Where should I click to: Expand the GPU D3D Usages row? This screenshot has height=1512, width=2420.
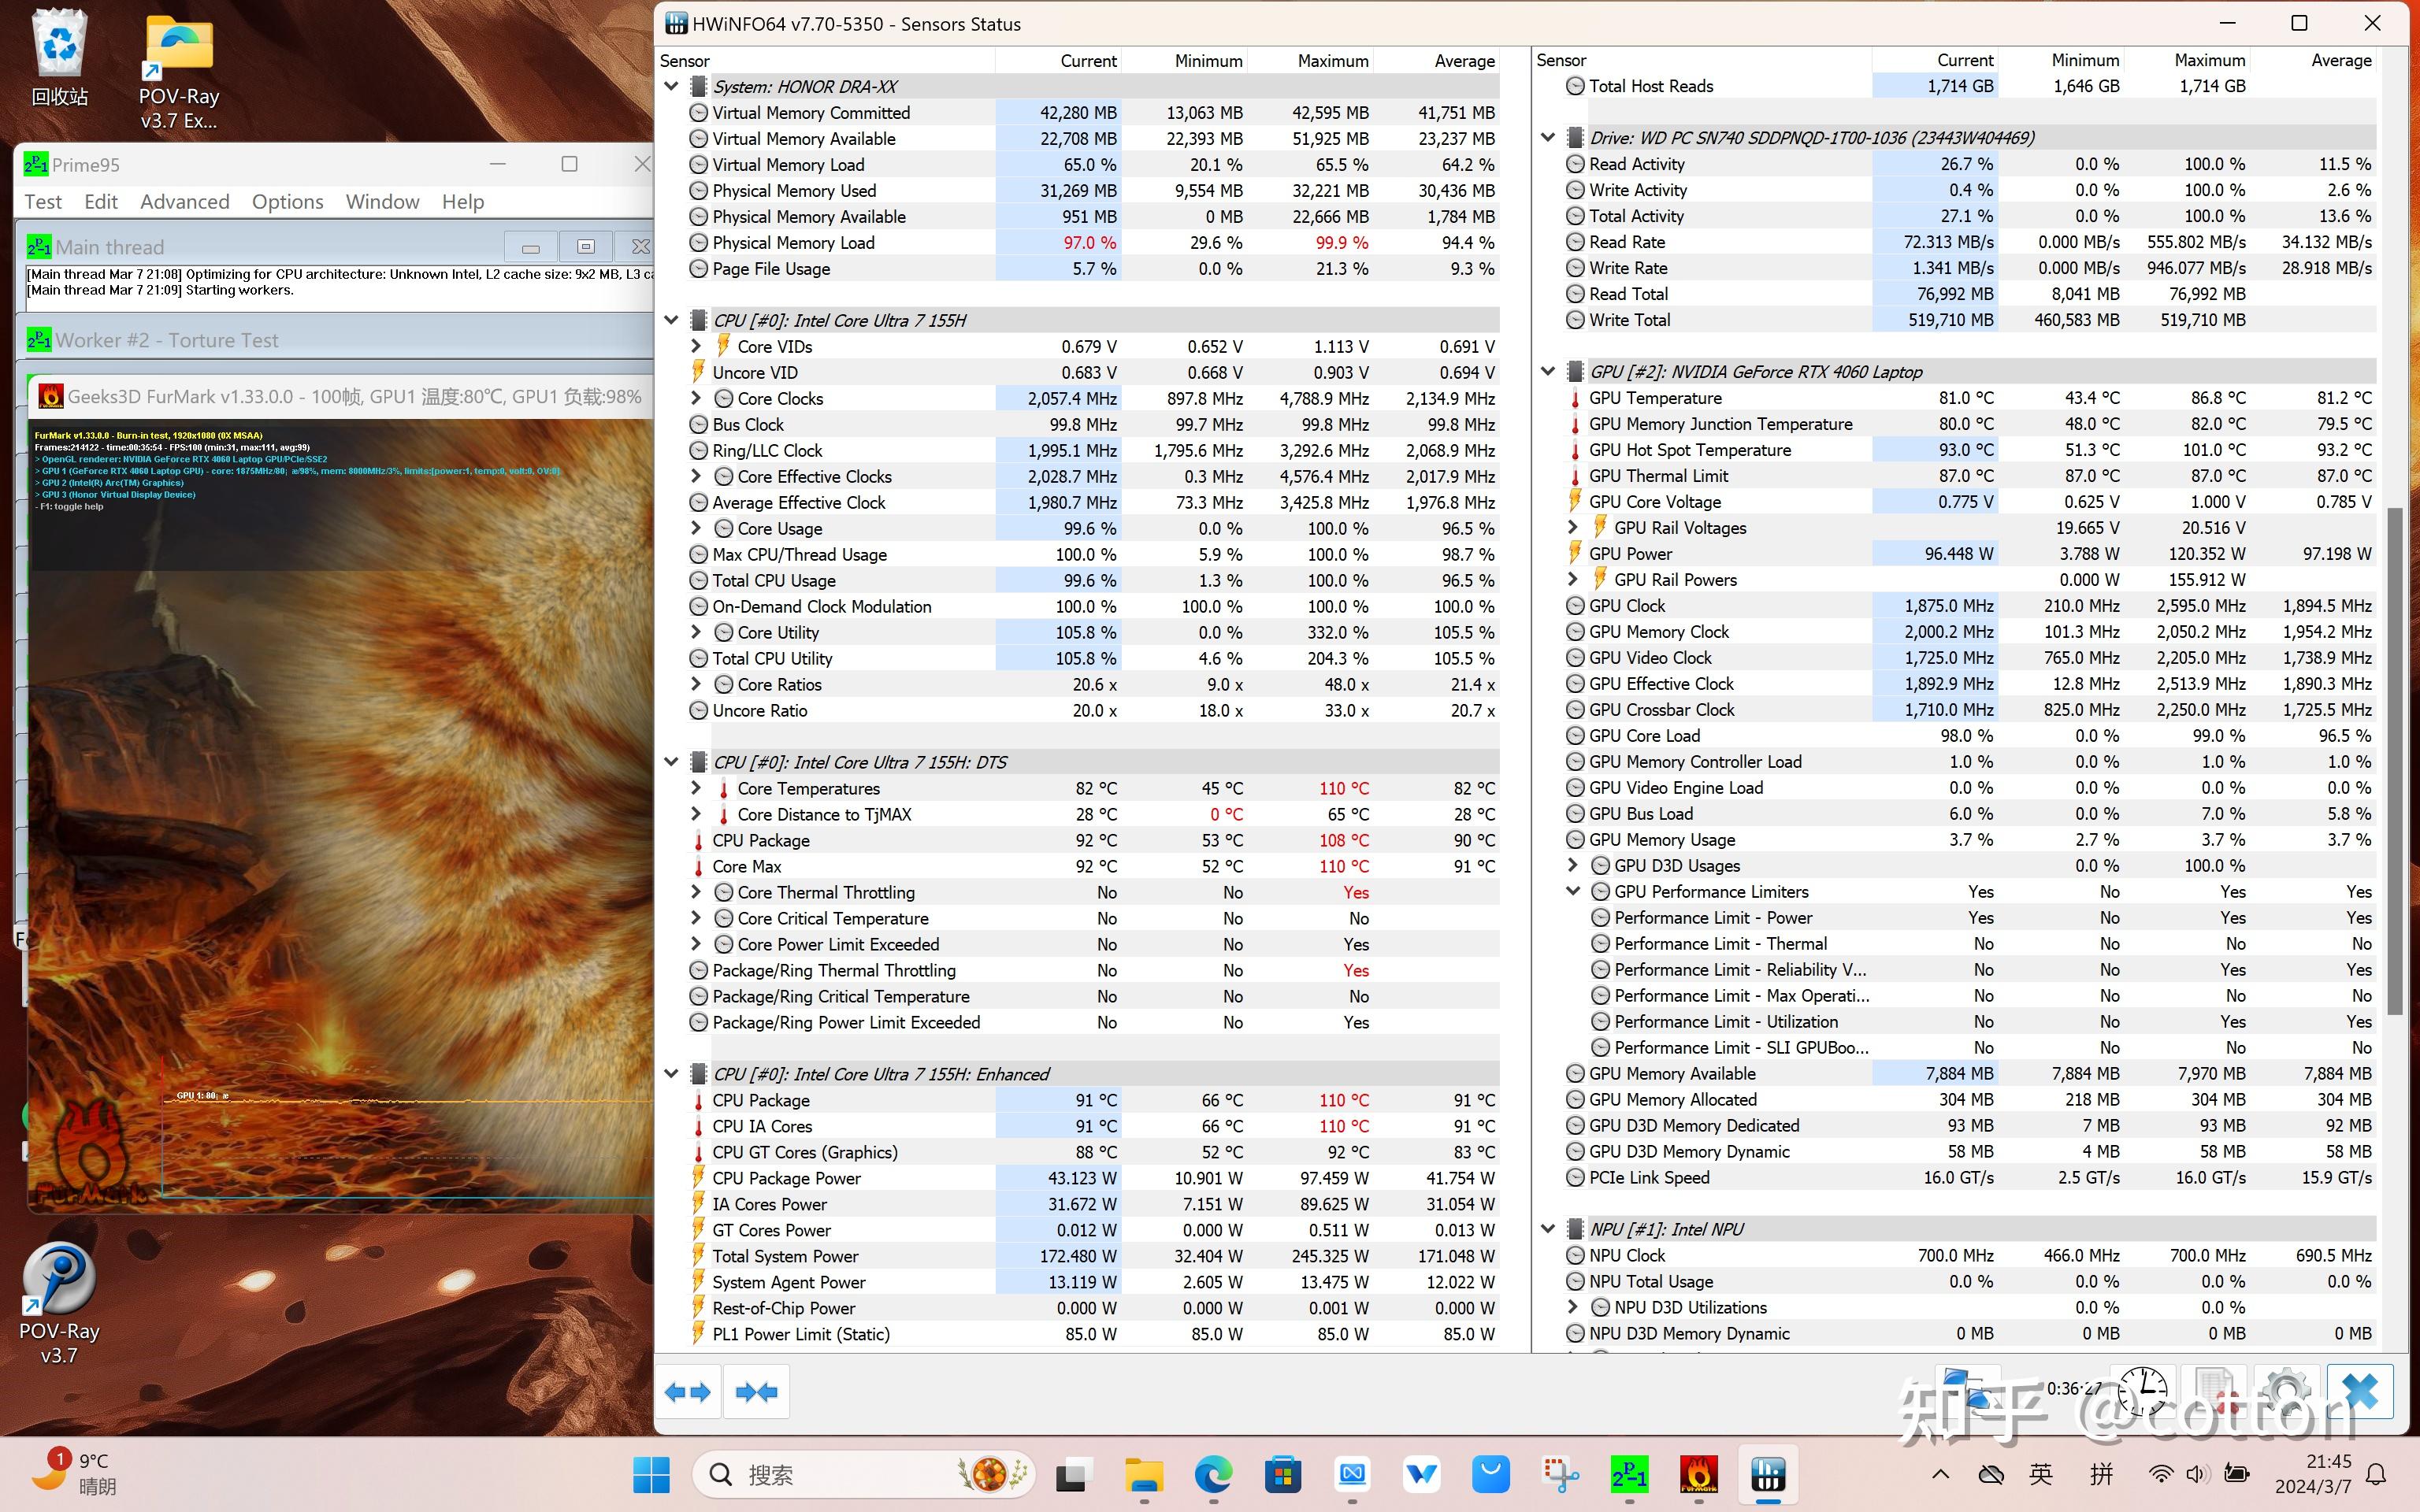point(1573,865)
